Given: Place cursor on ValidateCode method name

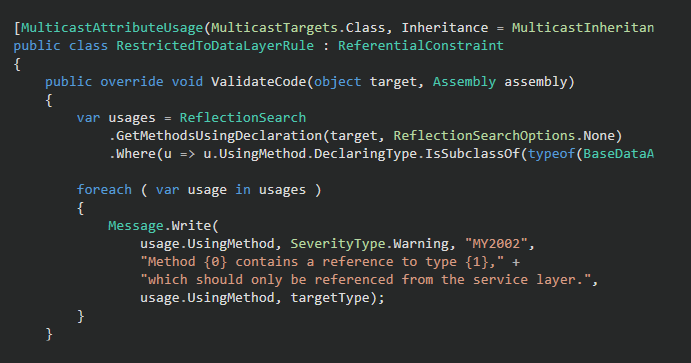Looking at the screenshot, I should [259, 82].
